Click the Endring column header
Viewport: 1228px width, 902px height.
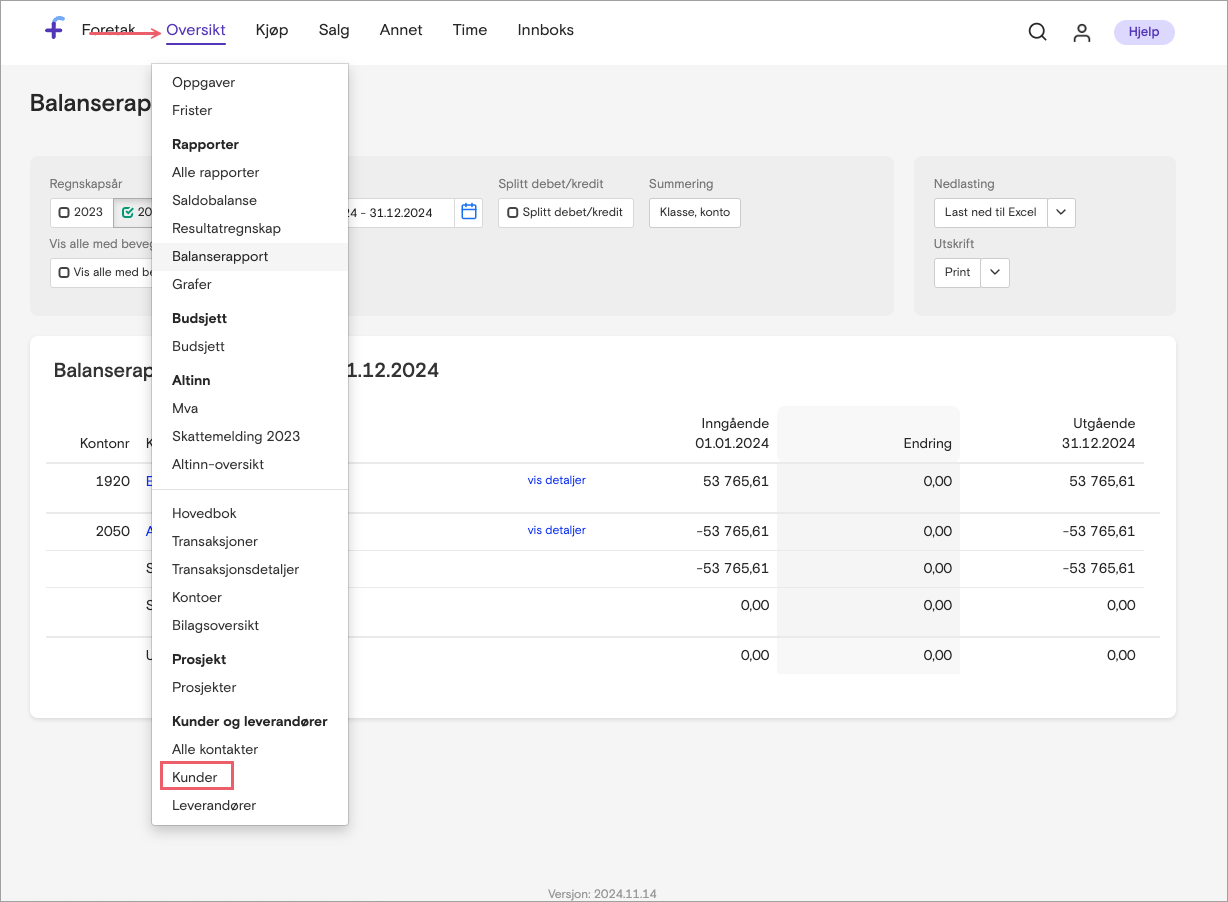click(x=927, y=443)
